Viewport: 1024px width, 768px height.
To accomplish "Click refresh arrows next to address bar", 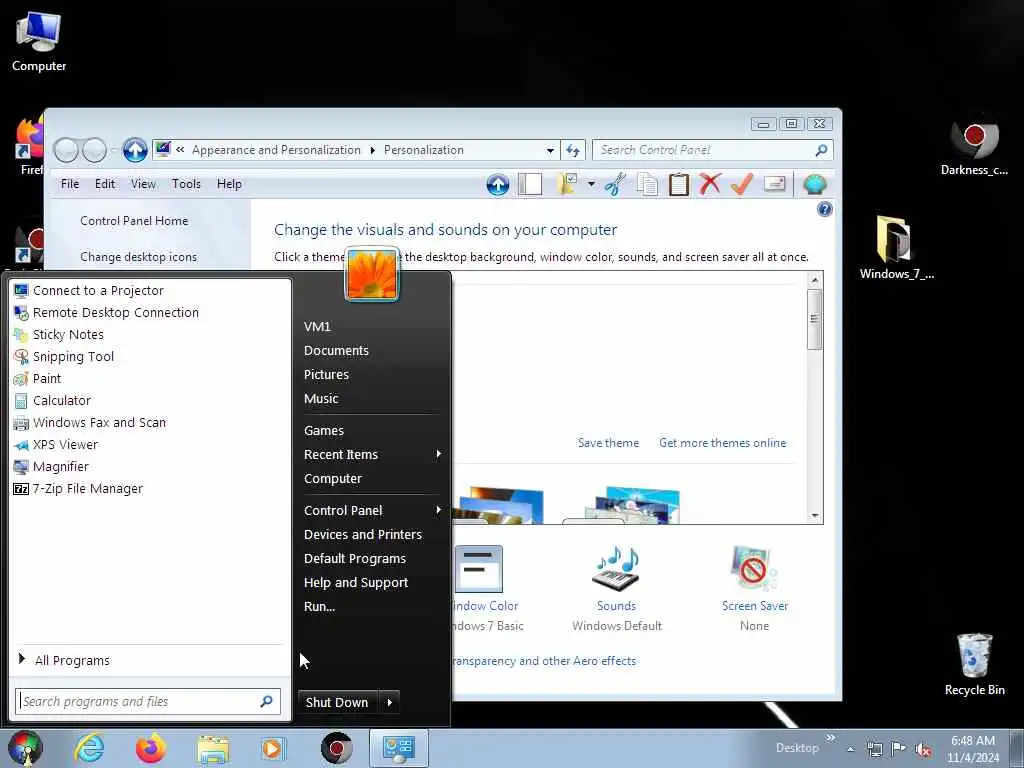I will (x=573, y=150).
